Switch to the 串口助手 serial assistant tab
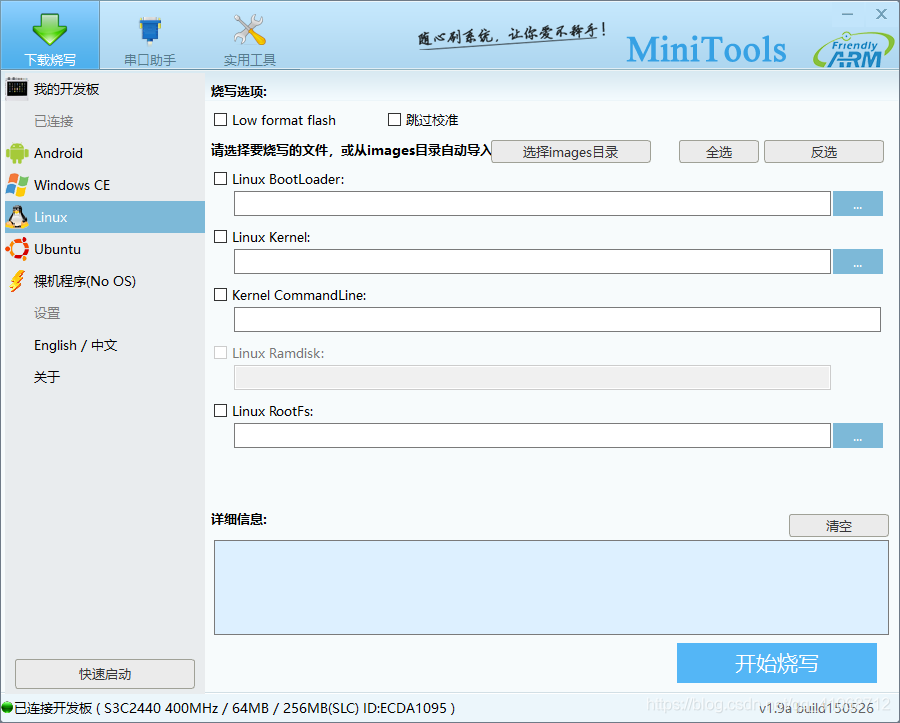Image resolution: width=900 pixels, height=723 pixels. [x=150, y=36]
